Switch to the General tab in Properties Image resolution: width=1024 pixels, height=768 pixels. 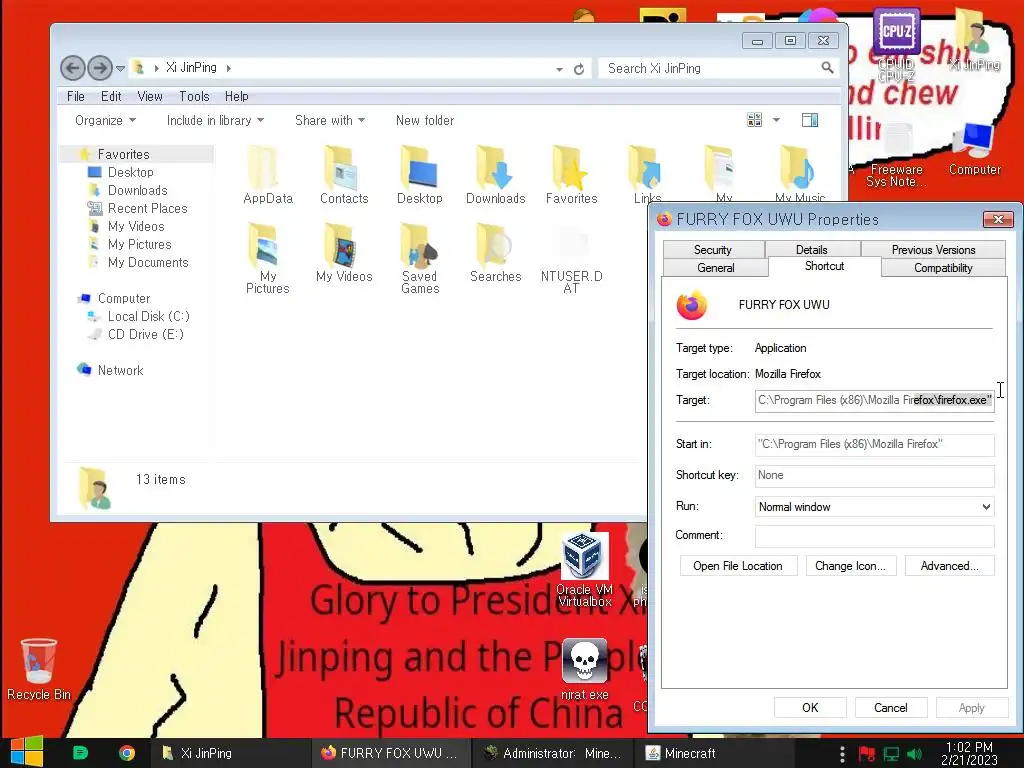pos(716,268)
